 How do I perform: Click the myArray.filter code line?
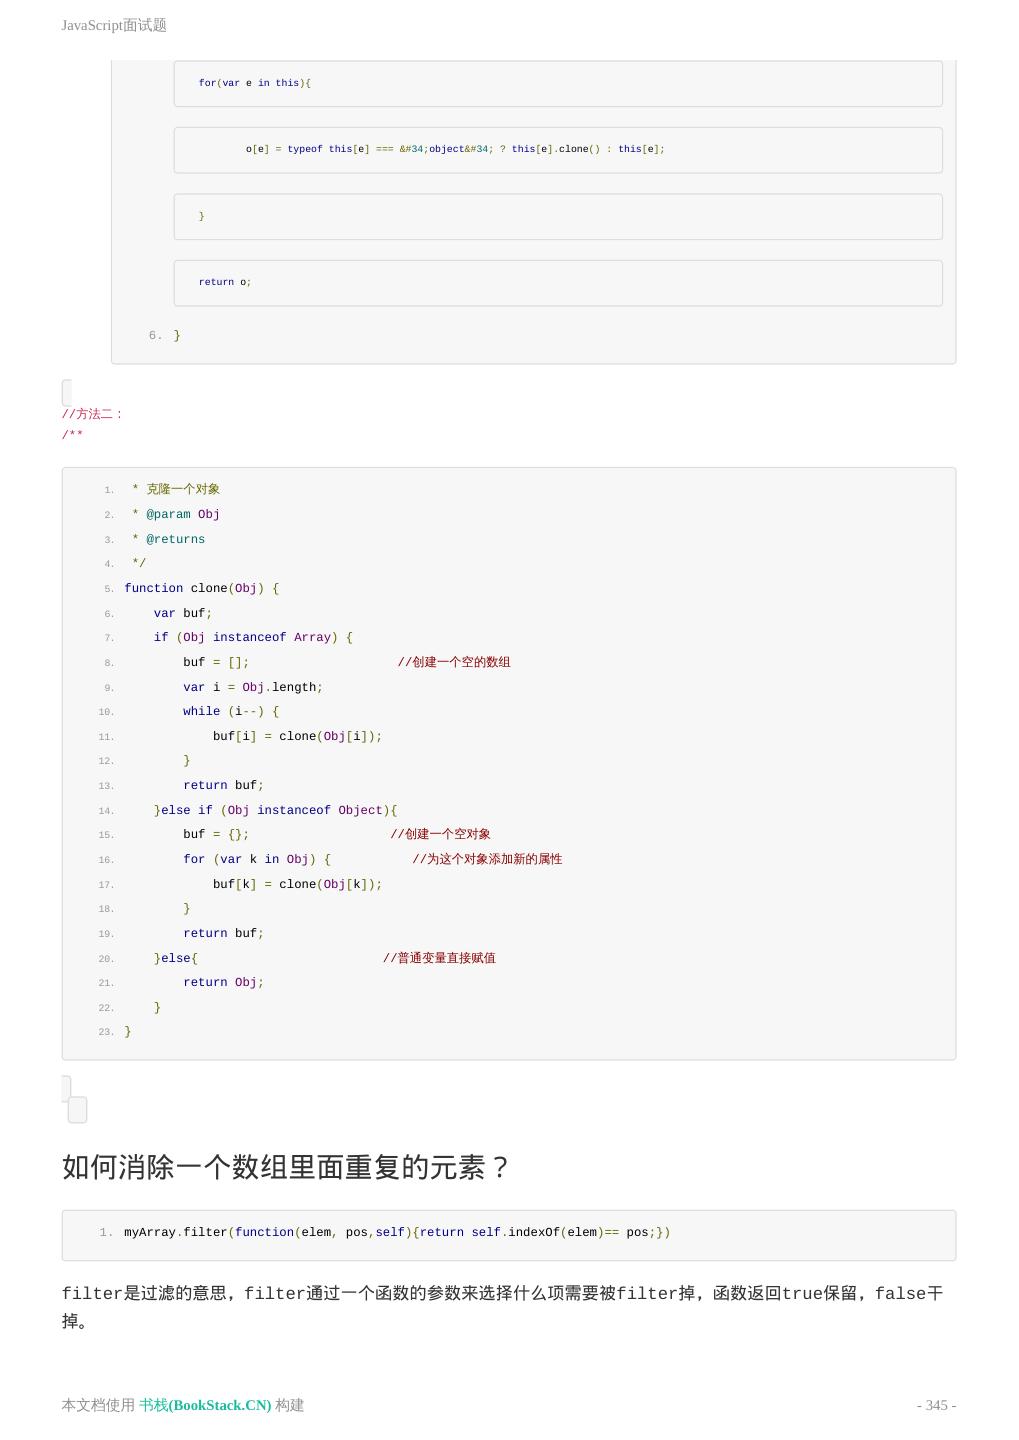[397, 1232]
